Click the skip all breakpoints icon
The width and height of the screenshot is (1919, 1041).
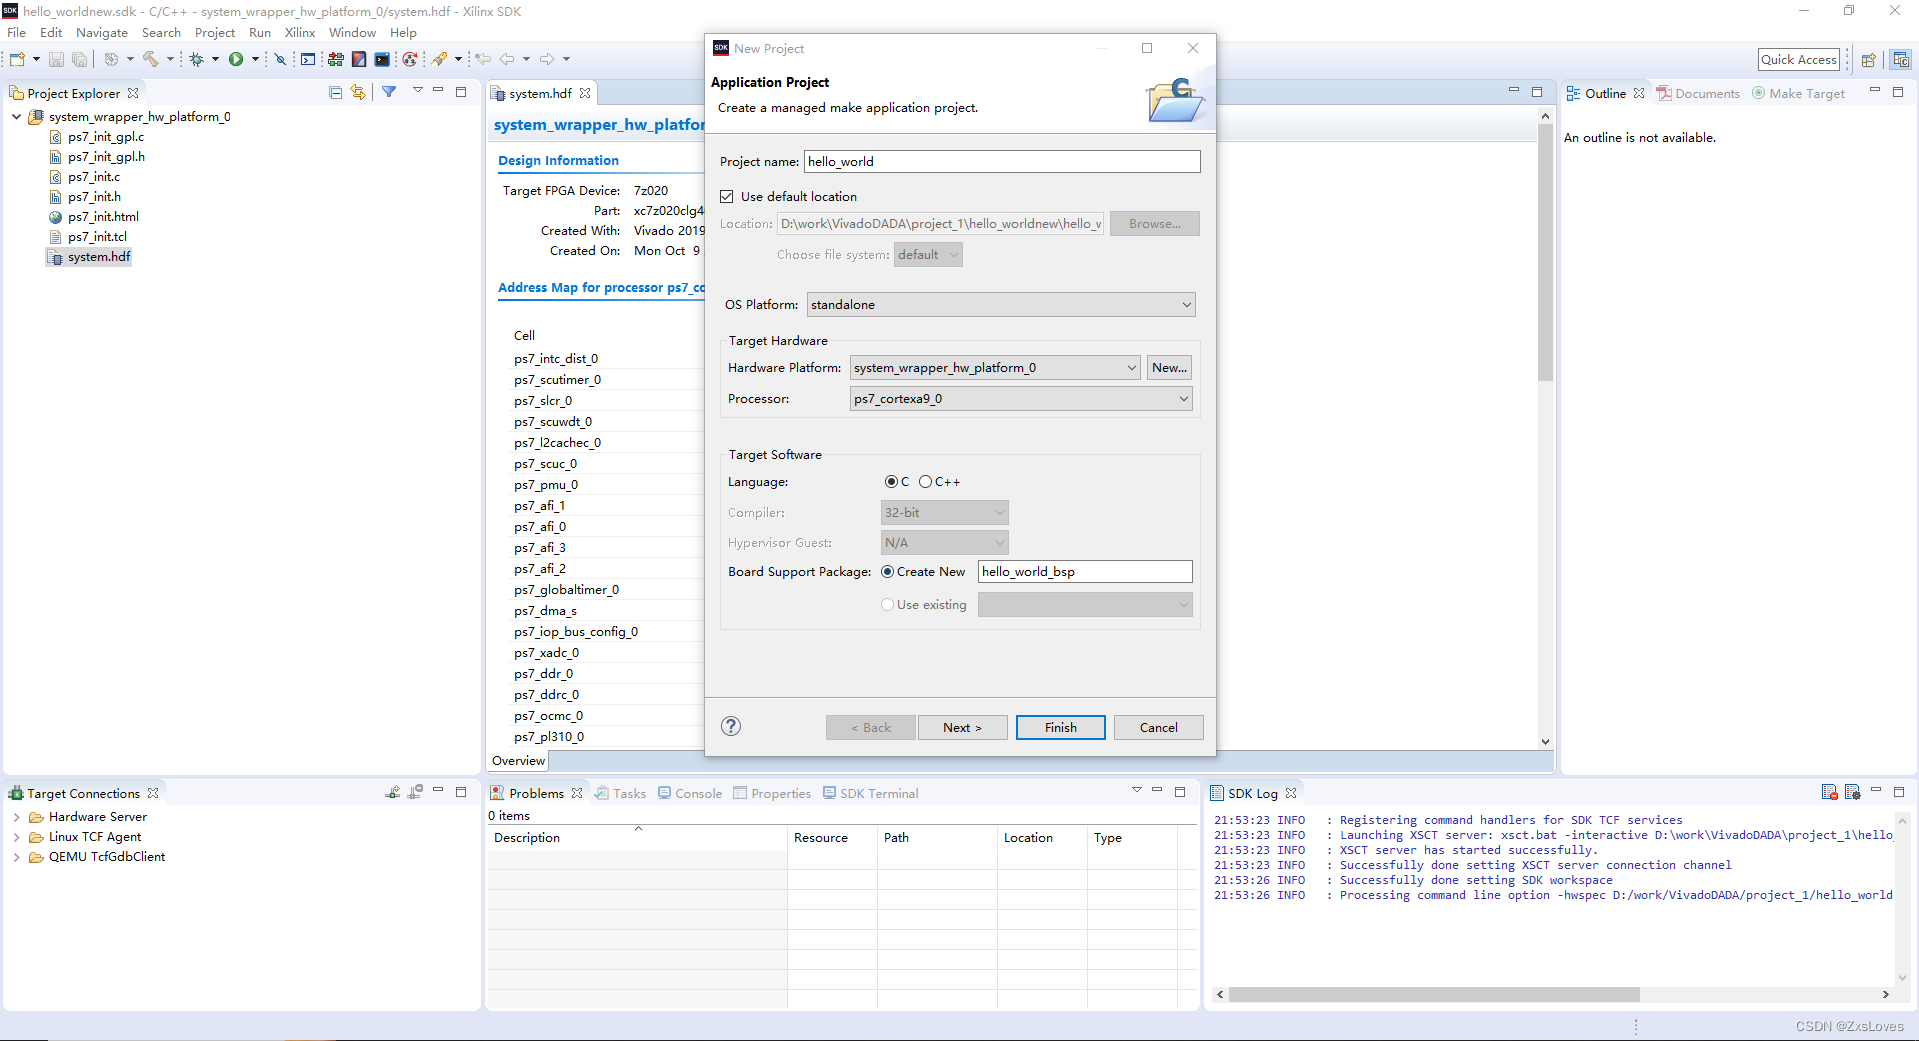(281, 59)
